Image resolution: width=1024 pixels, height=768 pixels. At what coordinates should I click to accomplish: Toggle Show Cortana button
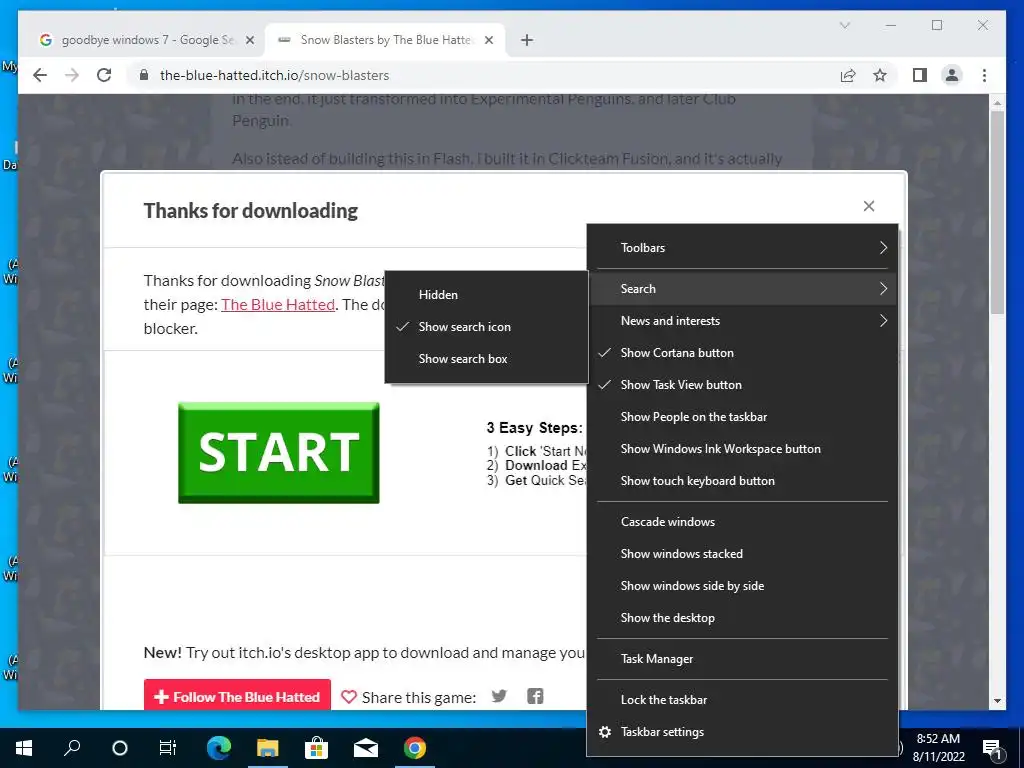point(743,353)
